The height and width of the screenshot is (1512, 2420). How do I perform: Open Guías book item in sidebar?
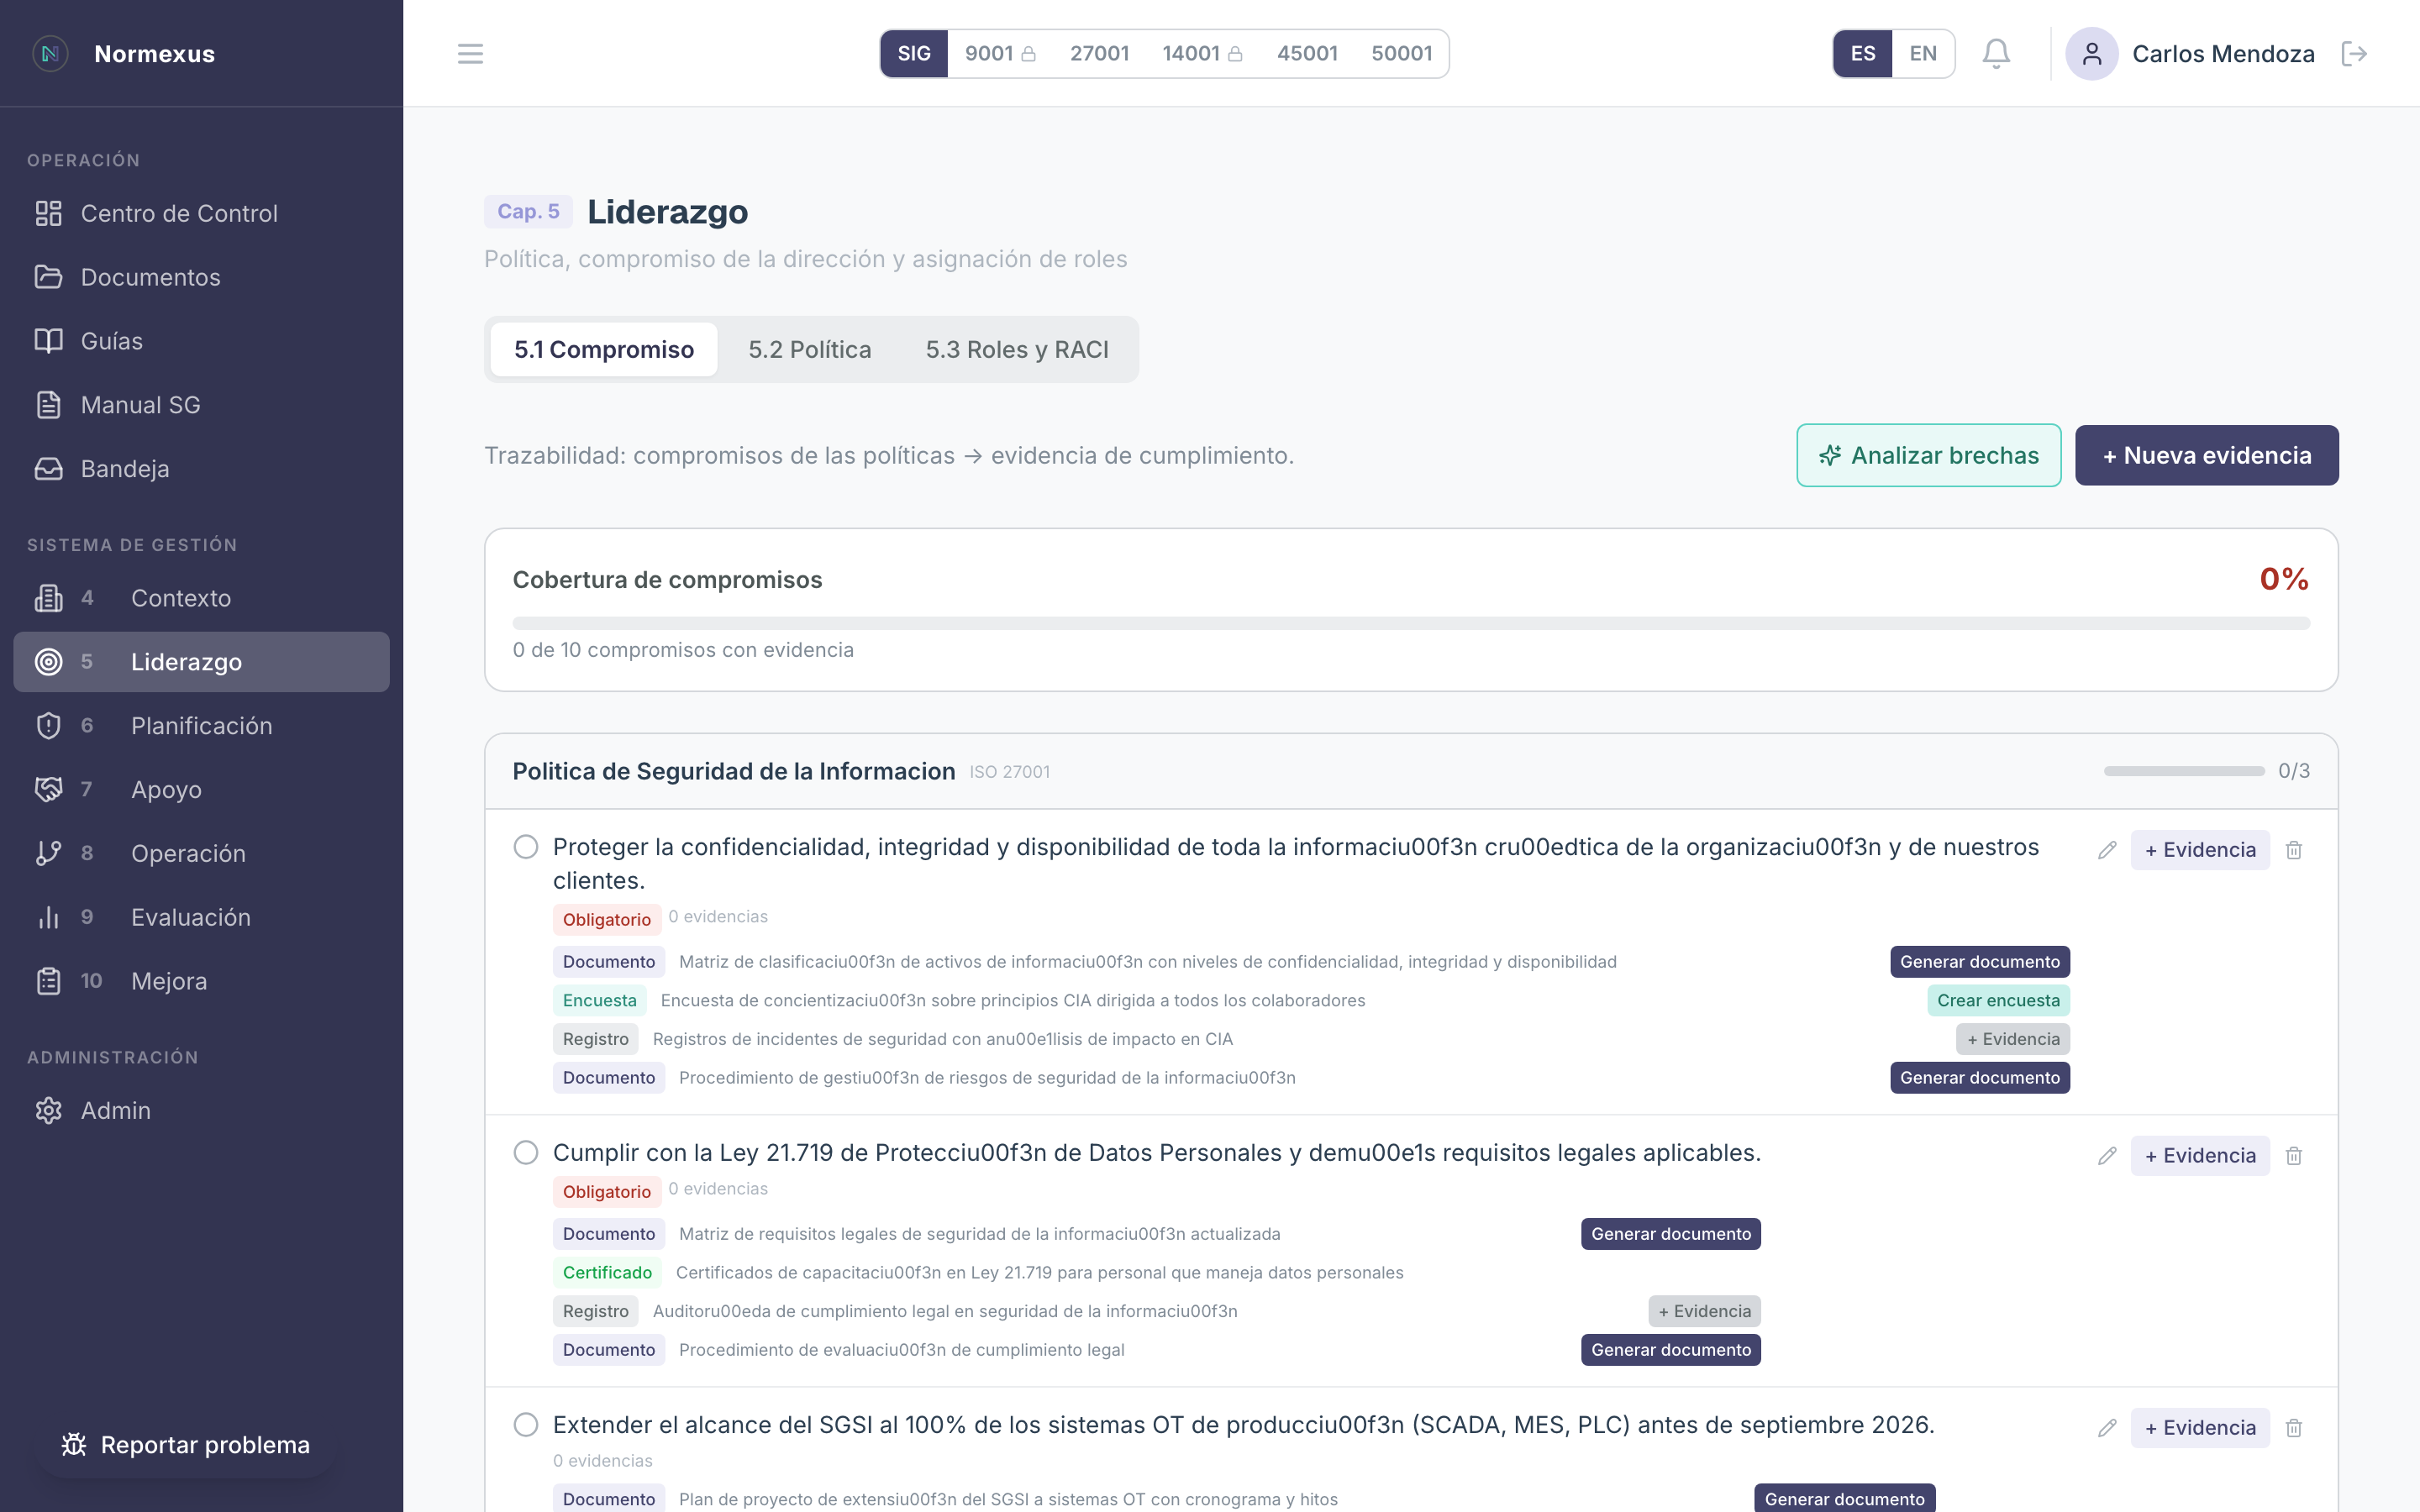(x=201, y=341)
